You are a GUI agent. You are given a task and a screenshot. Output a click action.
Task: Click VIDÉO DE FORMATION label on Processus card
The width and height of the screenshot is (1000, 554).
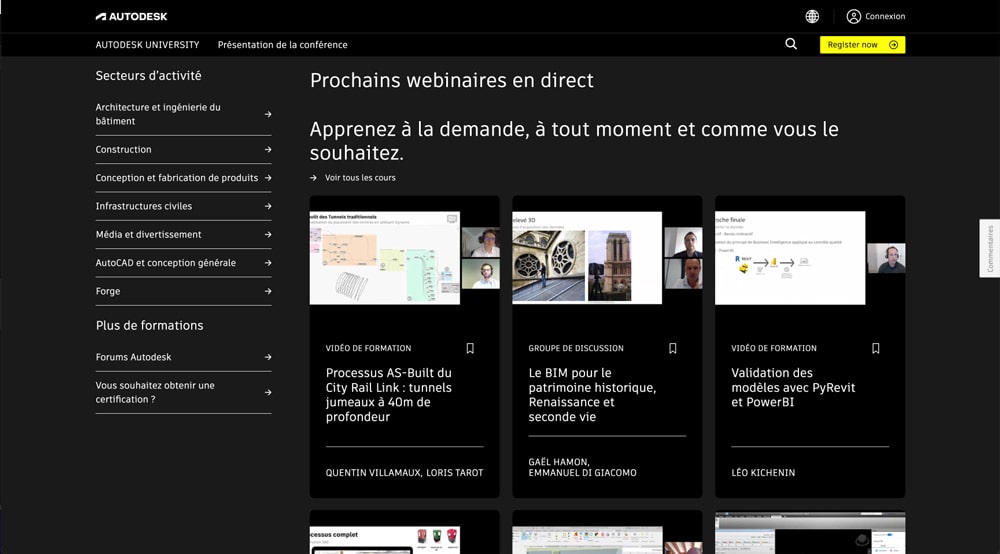click(368, 348)
